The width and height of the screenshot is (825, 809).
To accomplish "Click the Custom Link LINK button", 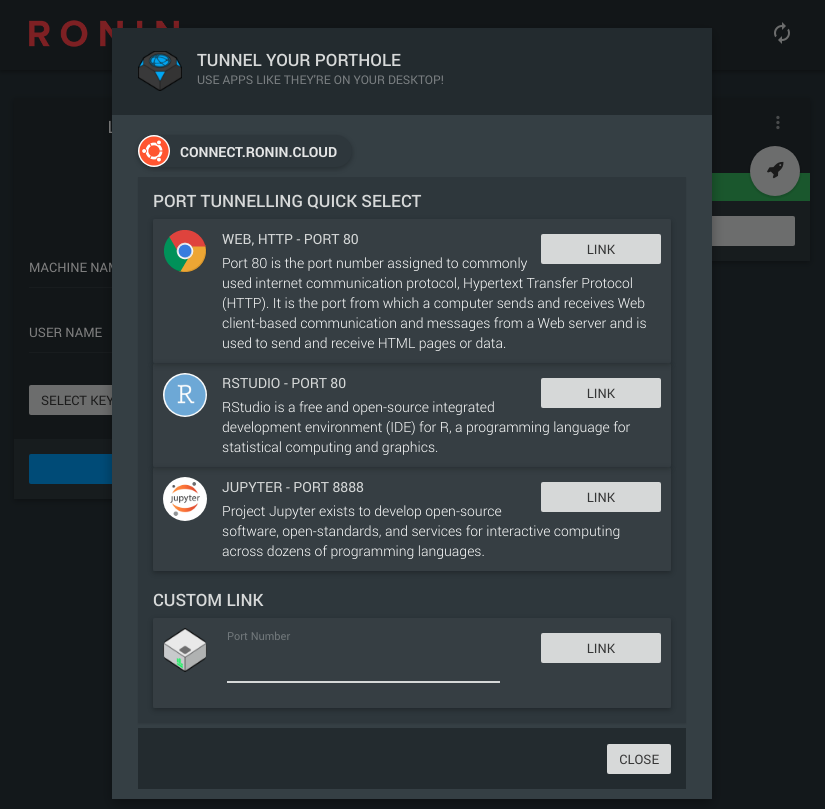I will [x=601, y=649].
